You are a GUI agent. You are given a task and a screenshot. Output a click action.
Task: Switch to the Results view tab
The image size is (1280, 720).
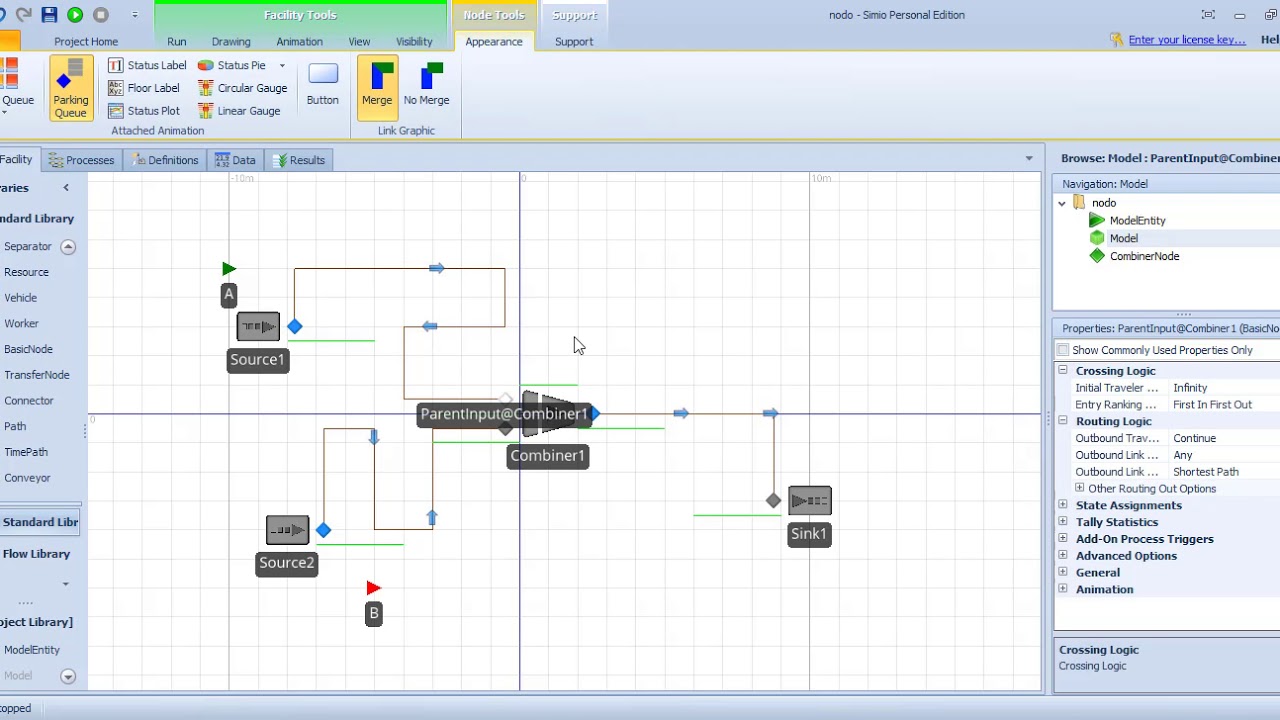click(x=298, y=160)
